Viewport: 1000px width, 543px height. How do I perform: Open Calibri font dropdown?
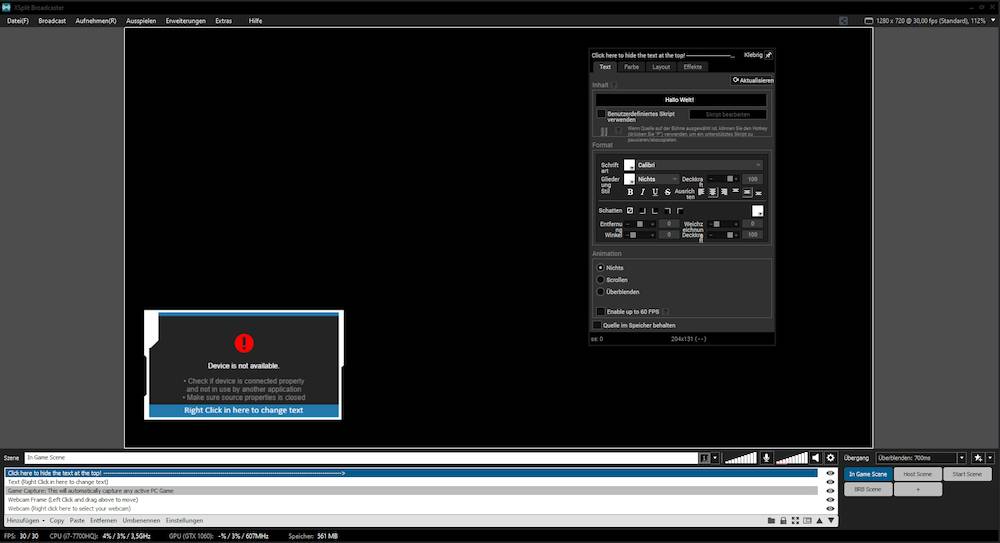tap(700, 165)
